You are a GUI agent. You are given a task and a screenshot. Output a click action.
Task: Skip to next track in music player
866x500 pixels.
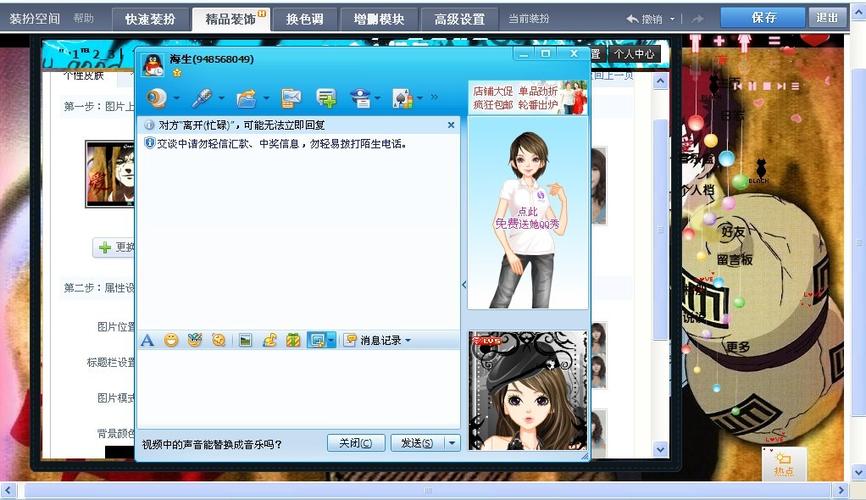(x=781, y=86)
